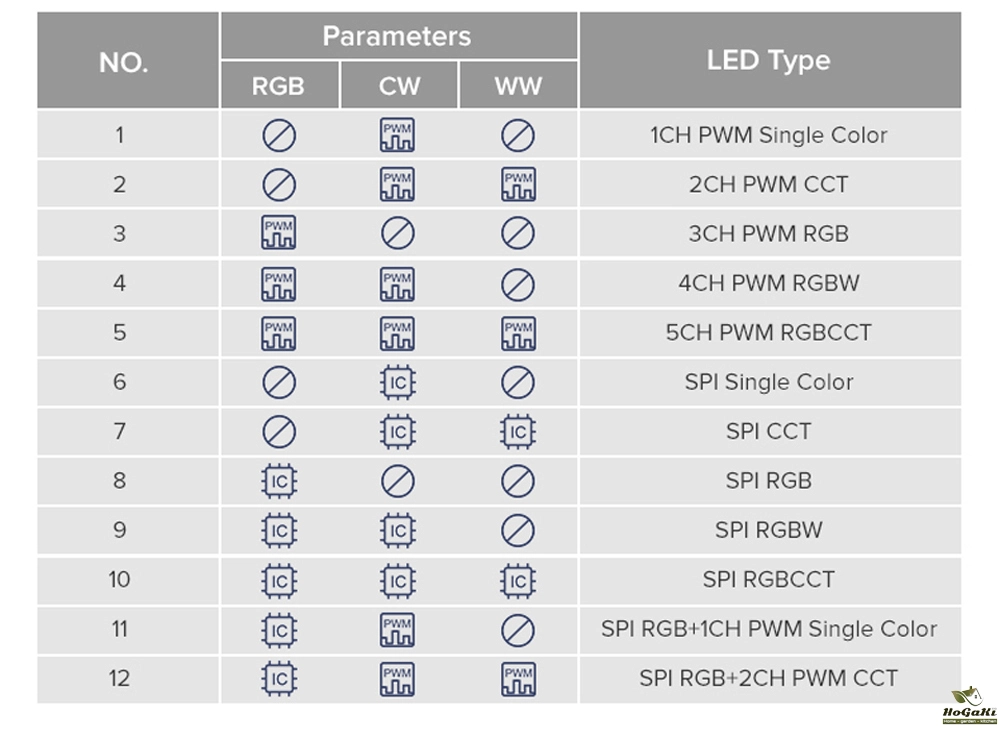Select the RGB column header

coord(278,86)
